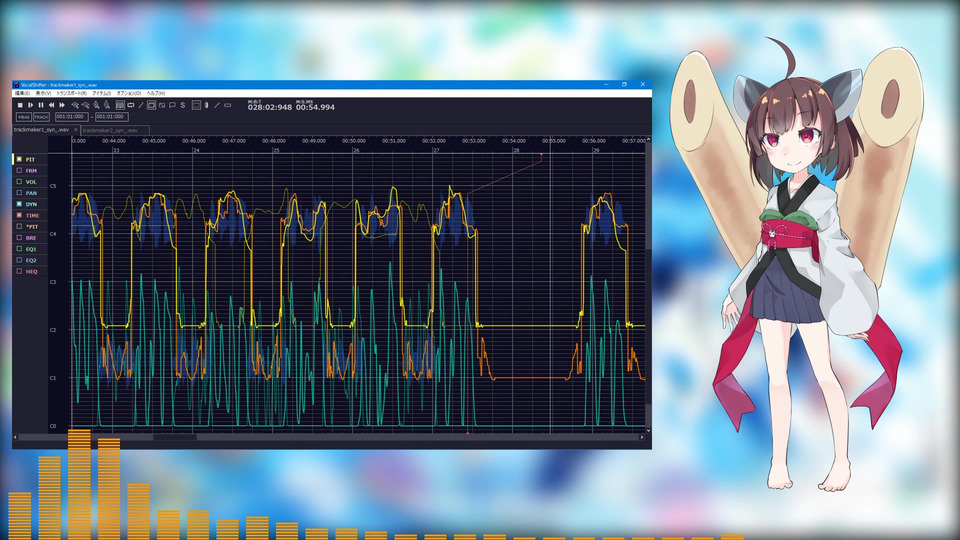The width and height of the screenshot is (960, 540).
Task: Select the TIME parameter label
Action: pyautogui.click(x=32, y=216)
